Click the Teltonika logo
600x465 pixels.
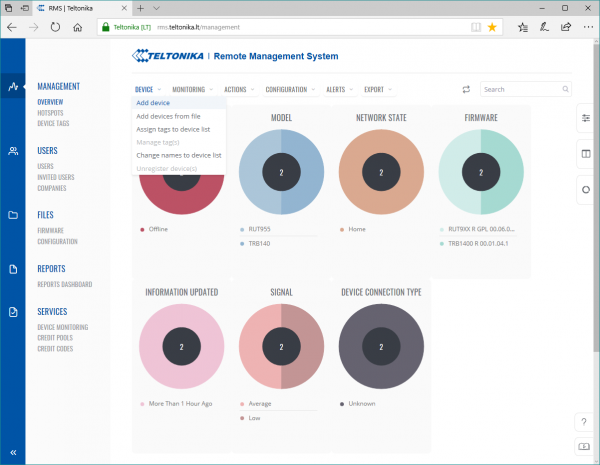point(168,56)
